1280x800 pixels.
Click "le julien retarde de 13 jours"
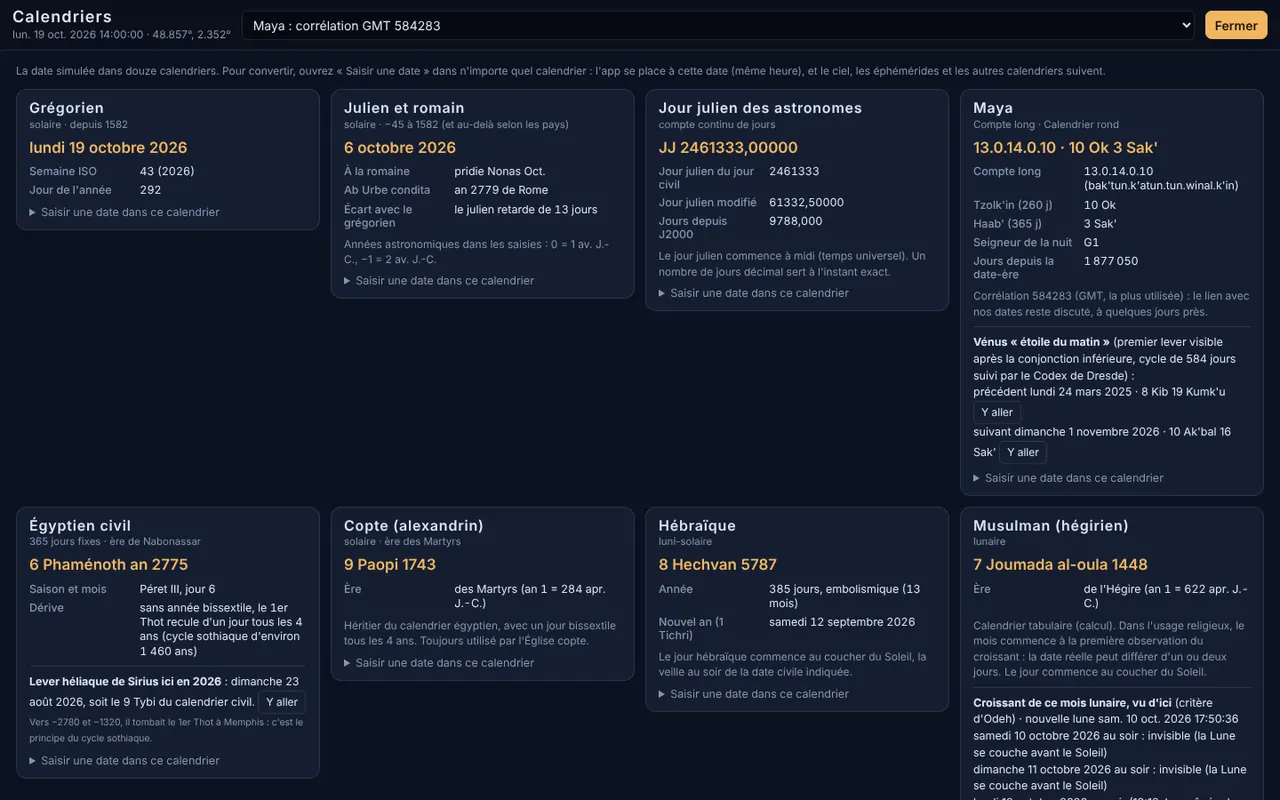coord(526,209)
